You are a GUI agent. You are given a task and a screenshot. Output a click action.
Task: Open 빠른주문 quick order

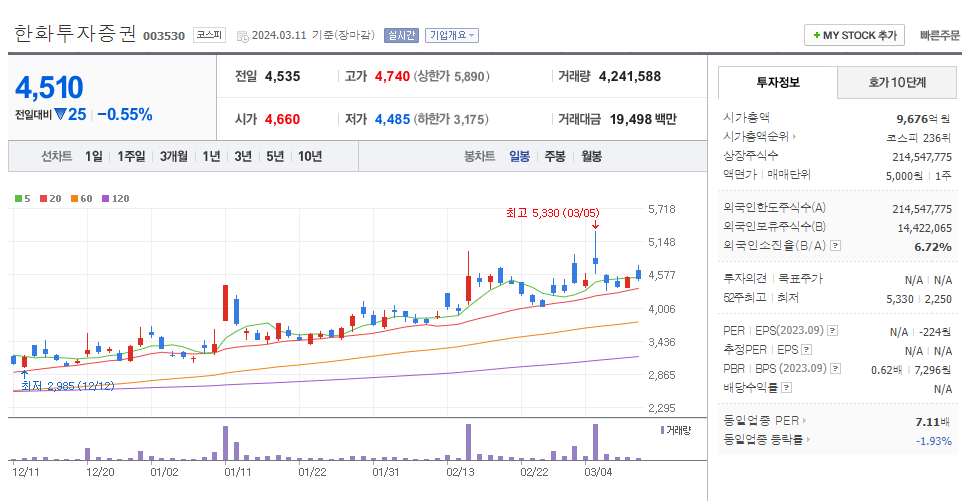pos(939,36)
